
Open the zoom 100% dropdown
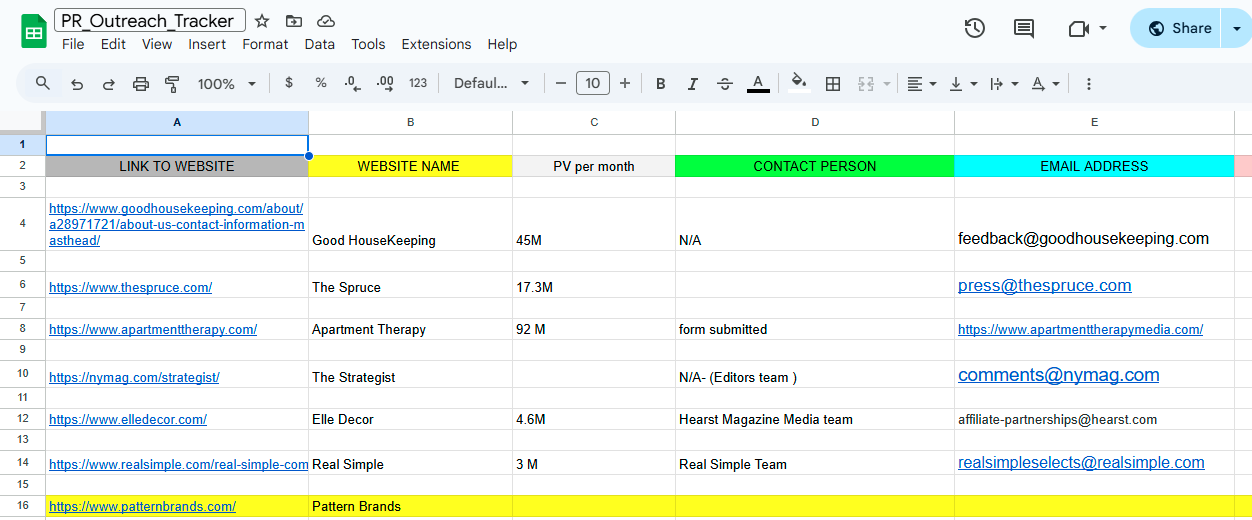(227, 84)
